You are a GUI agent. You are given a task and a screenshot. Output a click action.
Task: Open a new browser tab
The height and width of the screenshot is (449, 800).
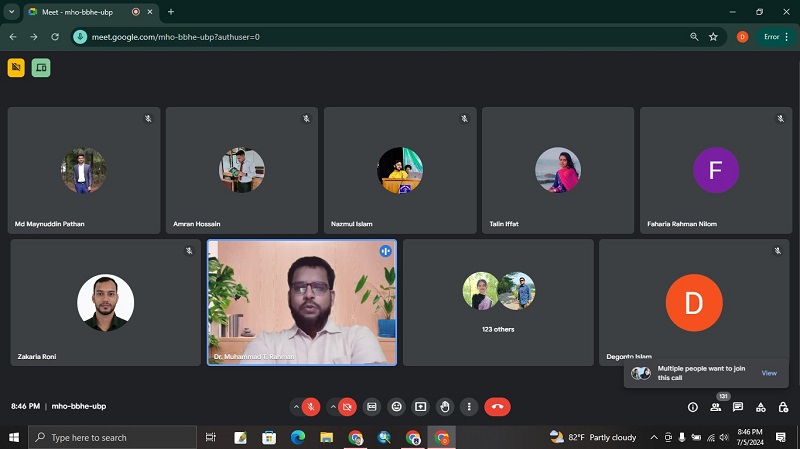point(171,12)
